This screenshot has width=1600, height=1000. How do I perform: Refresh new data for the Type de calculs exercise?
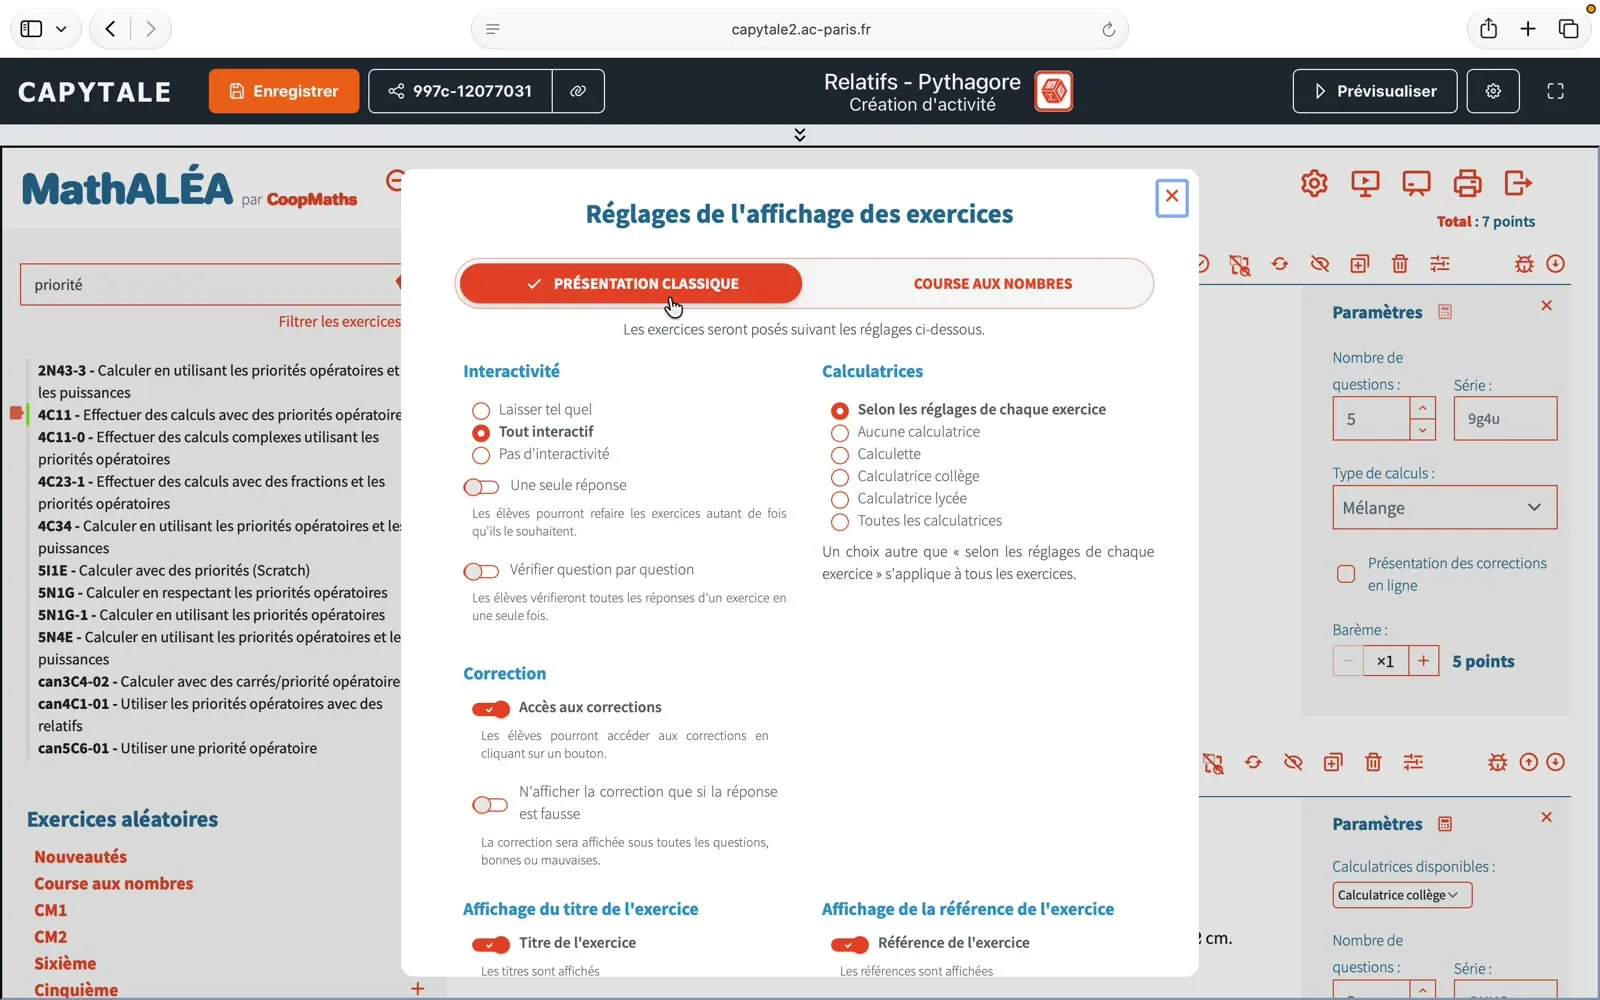tap(1280, 264)
